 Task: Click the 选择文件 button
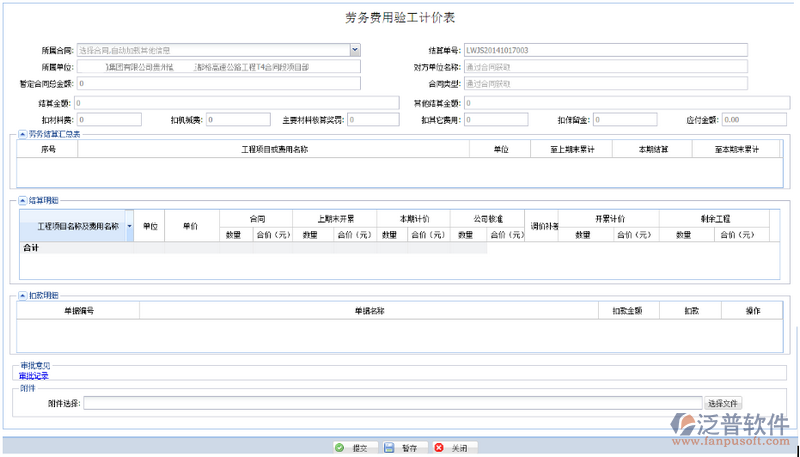pyautogui.click(x=723, y=403)
